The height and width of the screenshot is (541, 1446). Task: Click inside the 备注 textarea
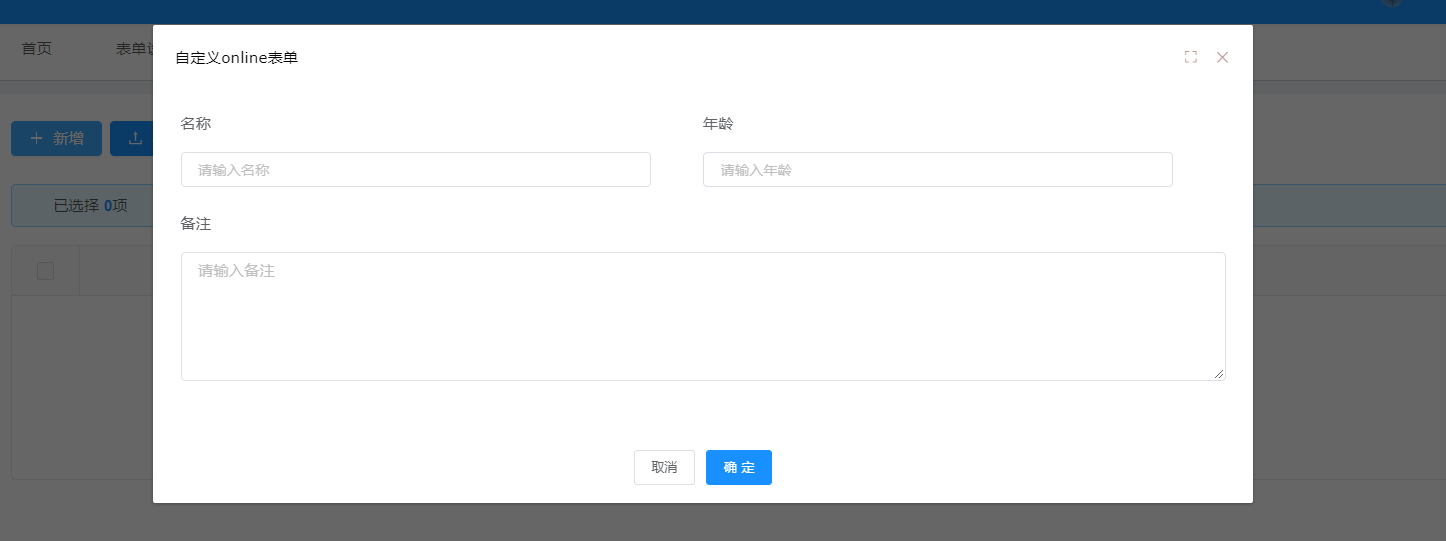(x=702, y=315)
